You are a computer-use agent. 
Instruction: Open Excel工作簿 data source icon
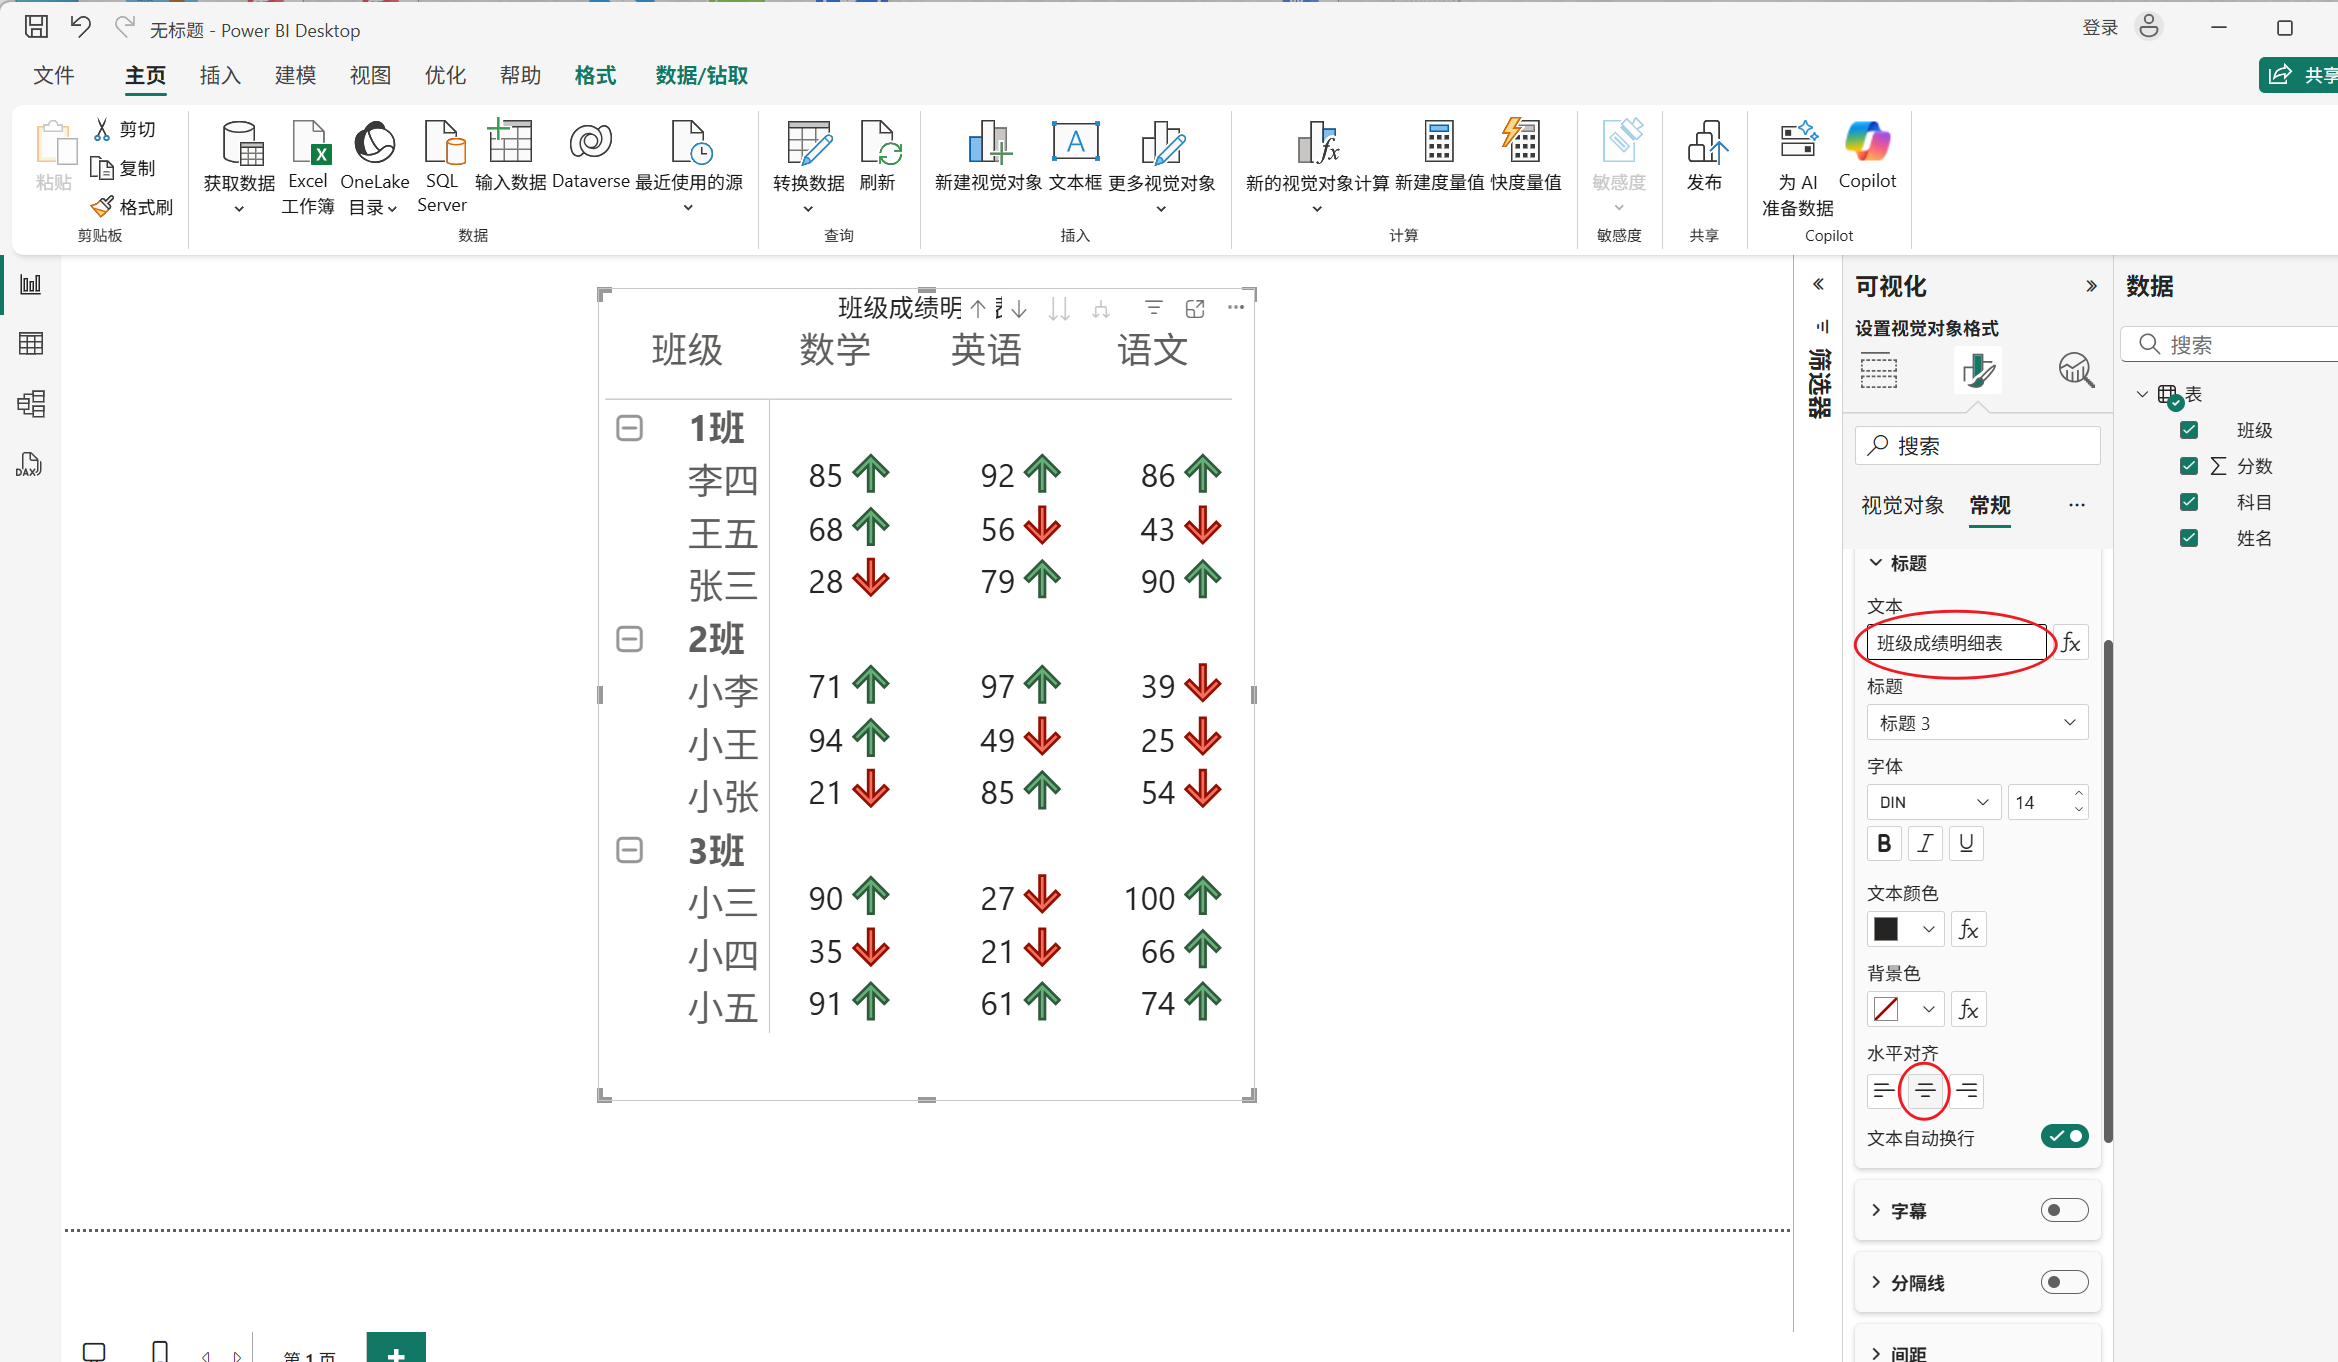(308, 145)
